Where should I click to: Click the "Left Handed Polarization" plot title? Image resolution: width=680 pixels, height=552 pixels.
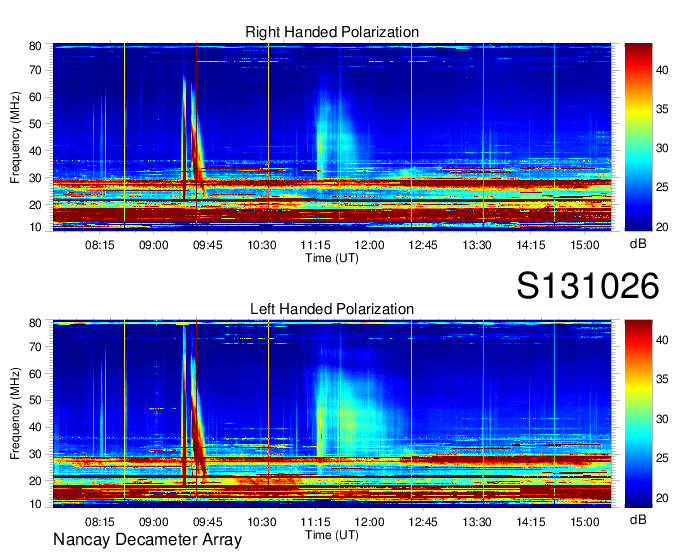click(x=332, y=309)
